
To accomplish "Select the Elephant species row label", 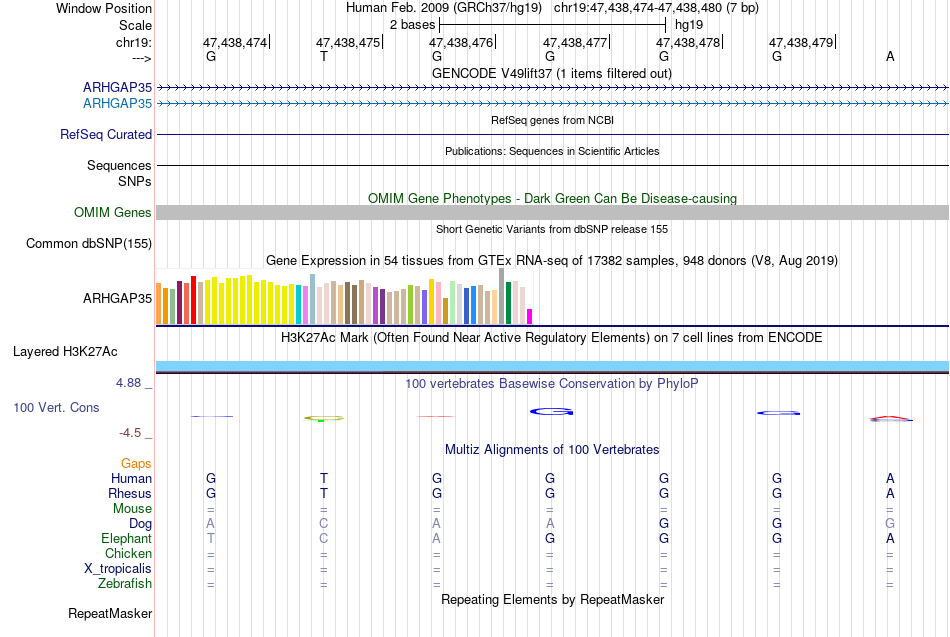I will (x=127, y=539).
